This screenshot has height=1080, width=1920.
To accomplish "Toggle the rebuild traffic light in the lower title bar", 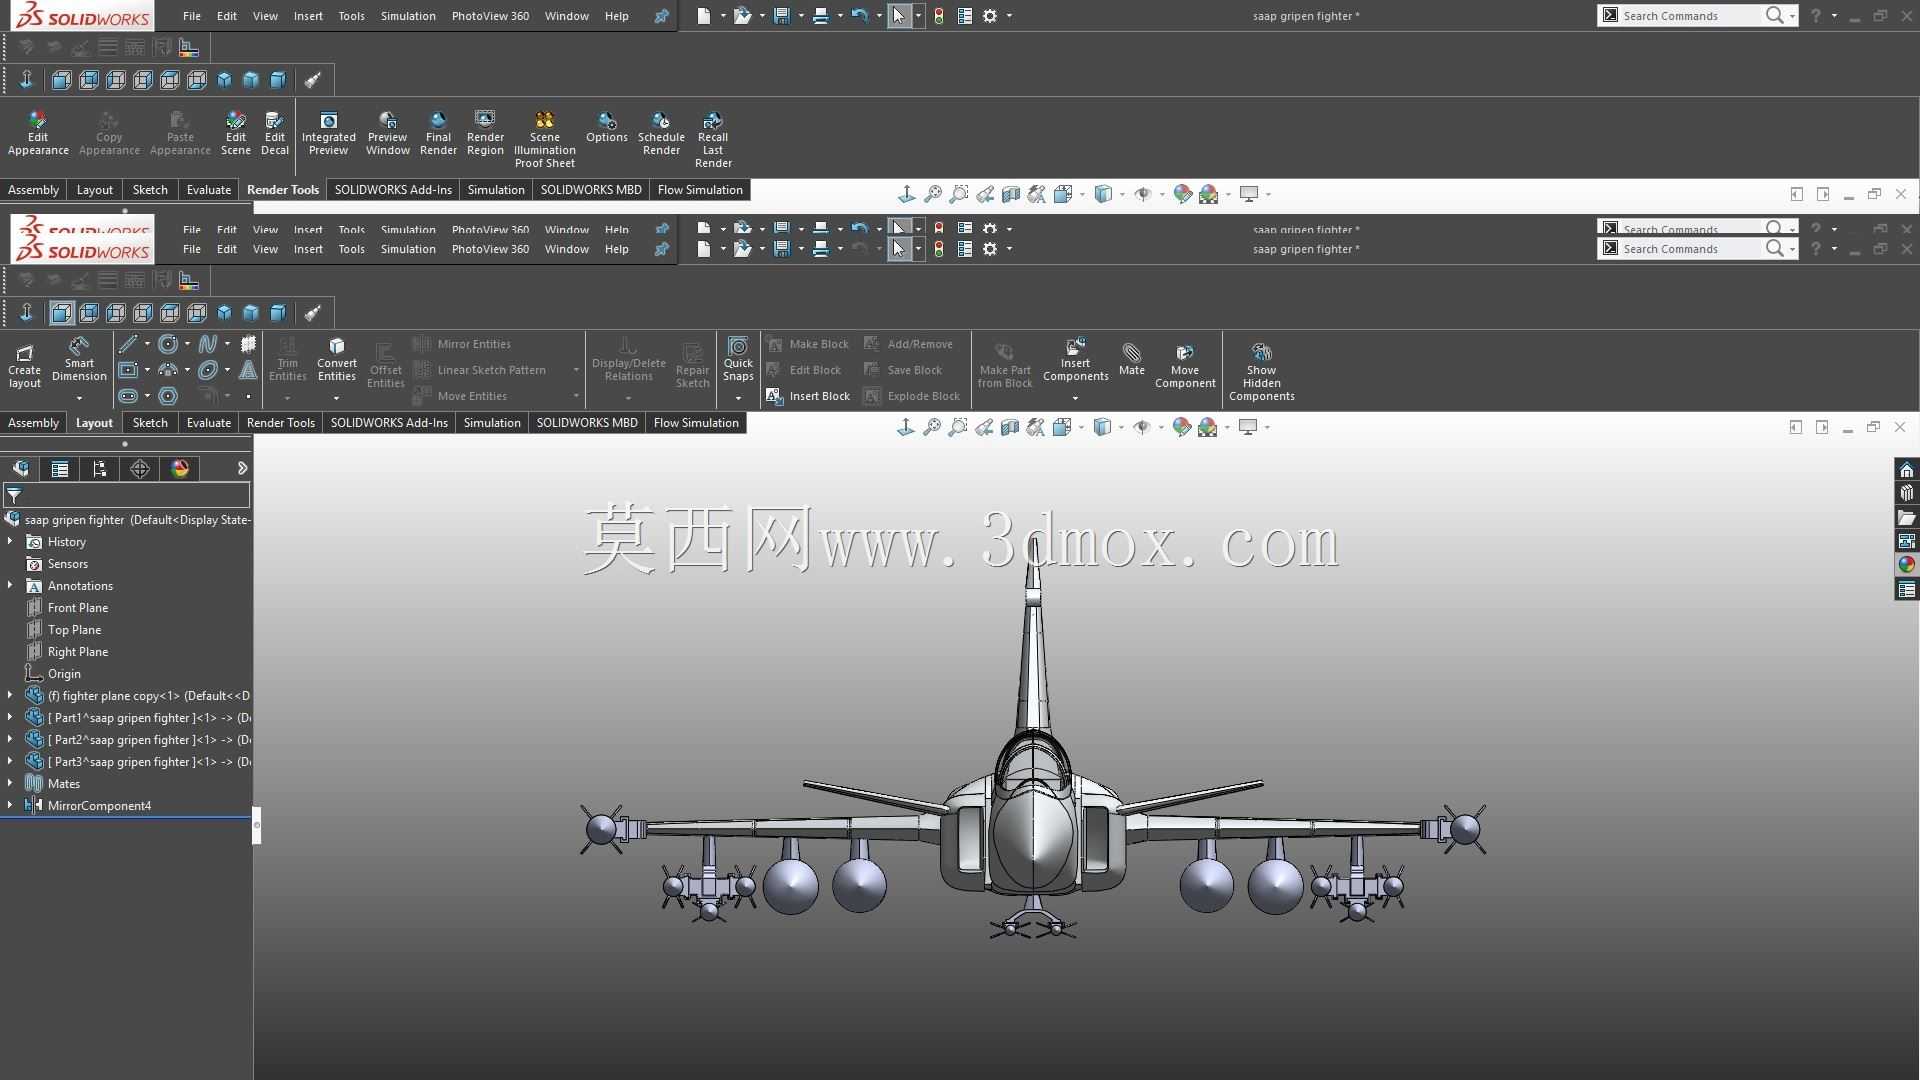I will (x=938, y=249).
